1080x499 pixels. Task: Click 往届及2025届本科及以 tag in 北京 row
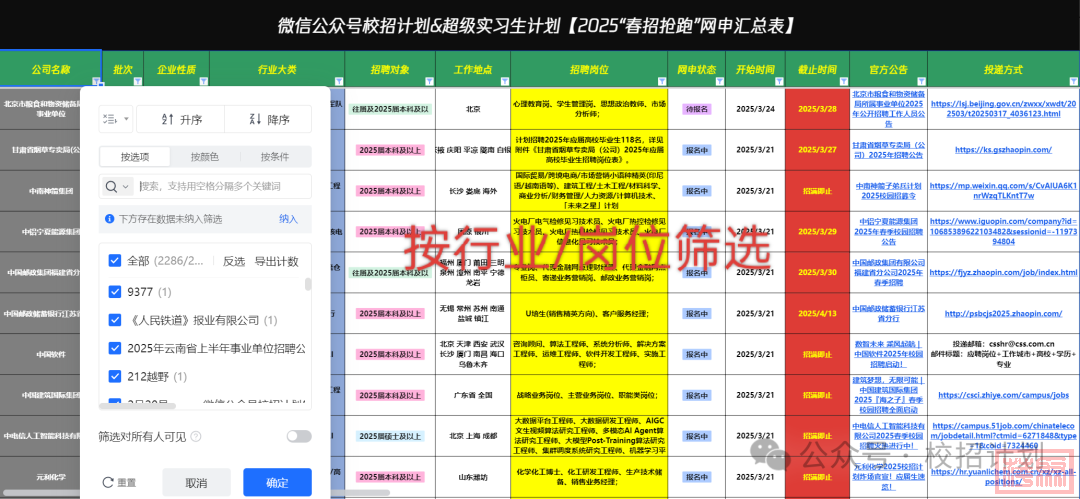click(389, 109)
